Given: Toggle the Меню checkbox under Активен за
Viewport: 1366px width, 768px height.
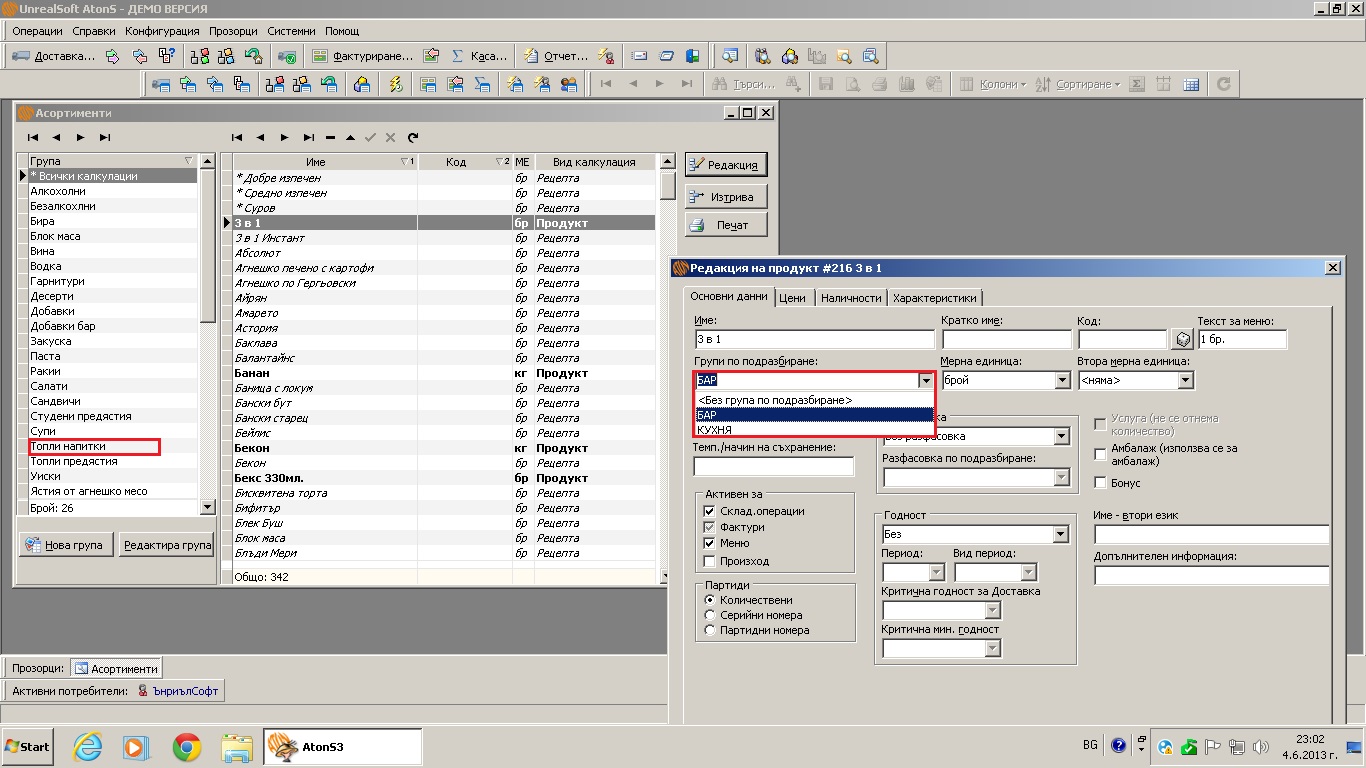Looking at the screenshot, I should coord(709,543).
